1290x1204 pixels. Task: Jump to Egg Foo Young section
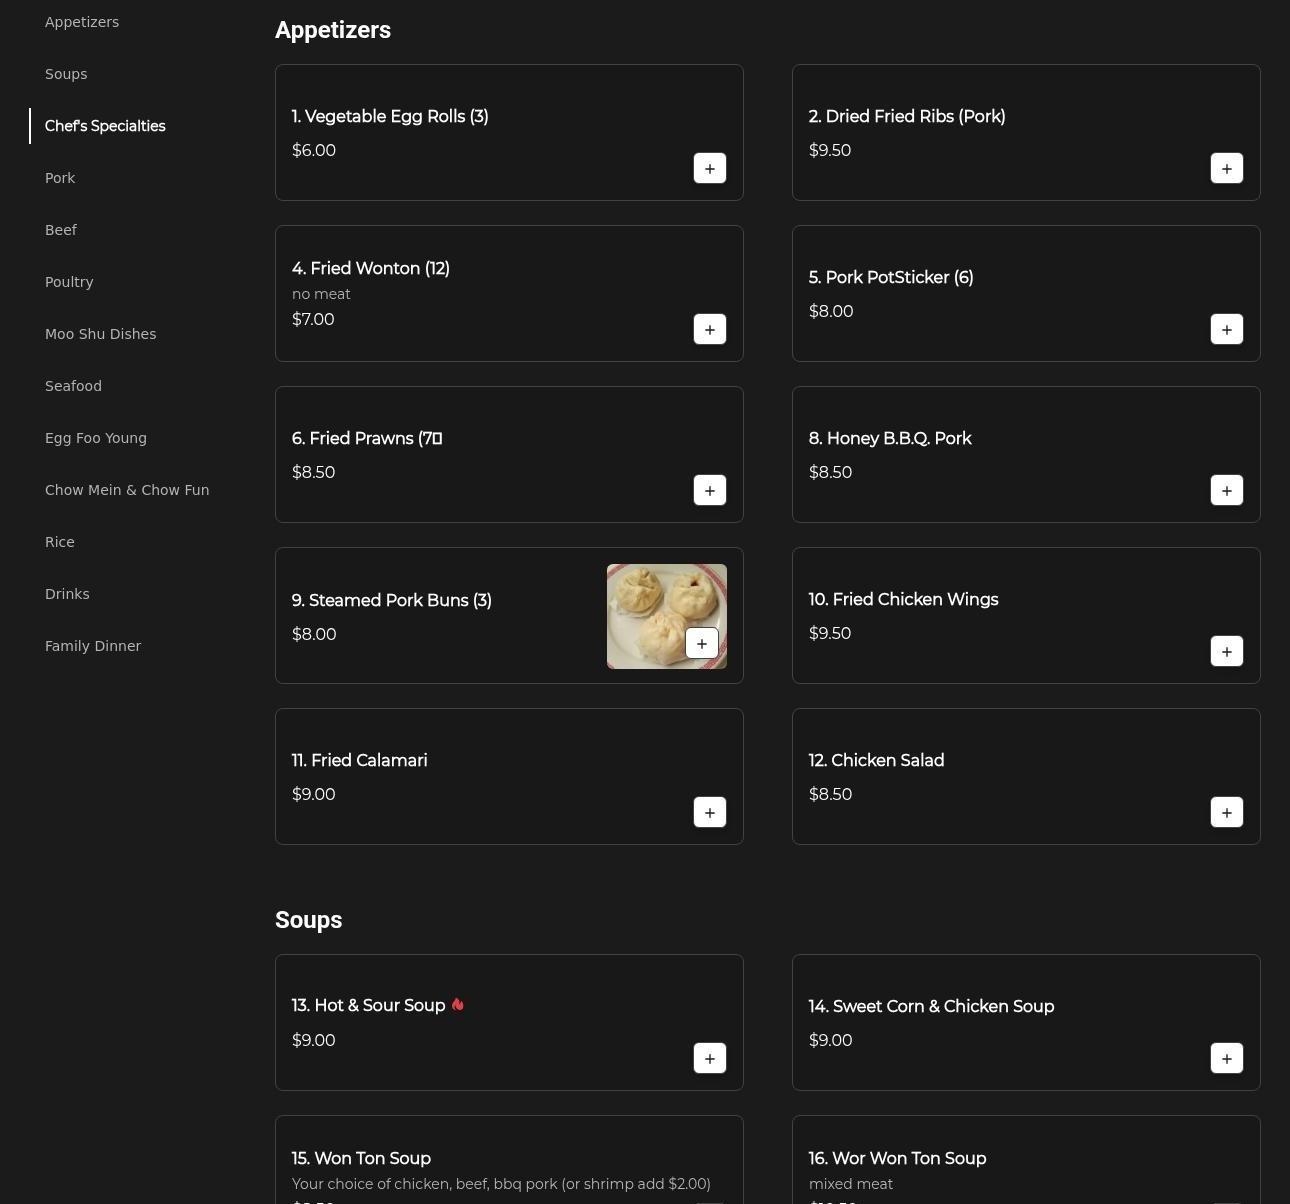point(96,438)
